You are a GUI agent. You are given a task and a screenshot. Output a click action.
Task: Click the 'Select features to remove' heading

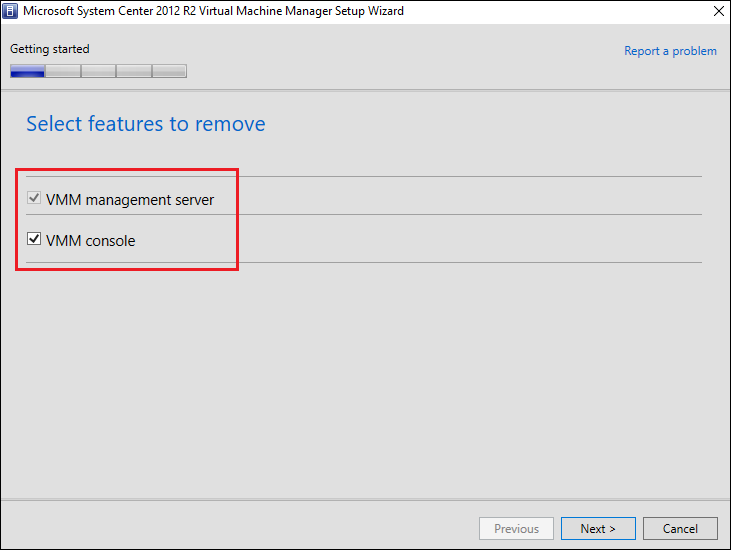point(146,124)
